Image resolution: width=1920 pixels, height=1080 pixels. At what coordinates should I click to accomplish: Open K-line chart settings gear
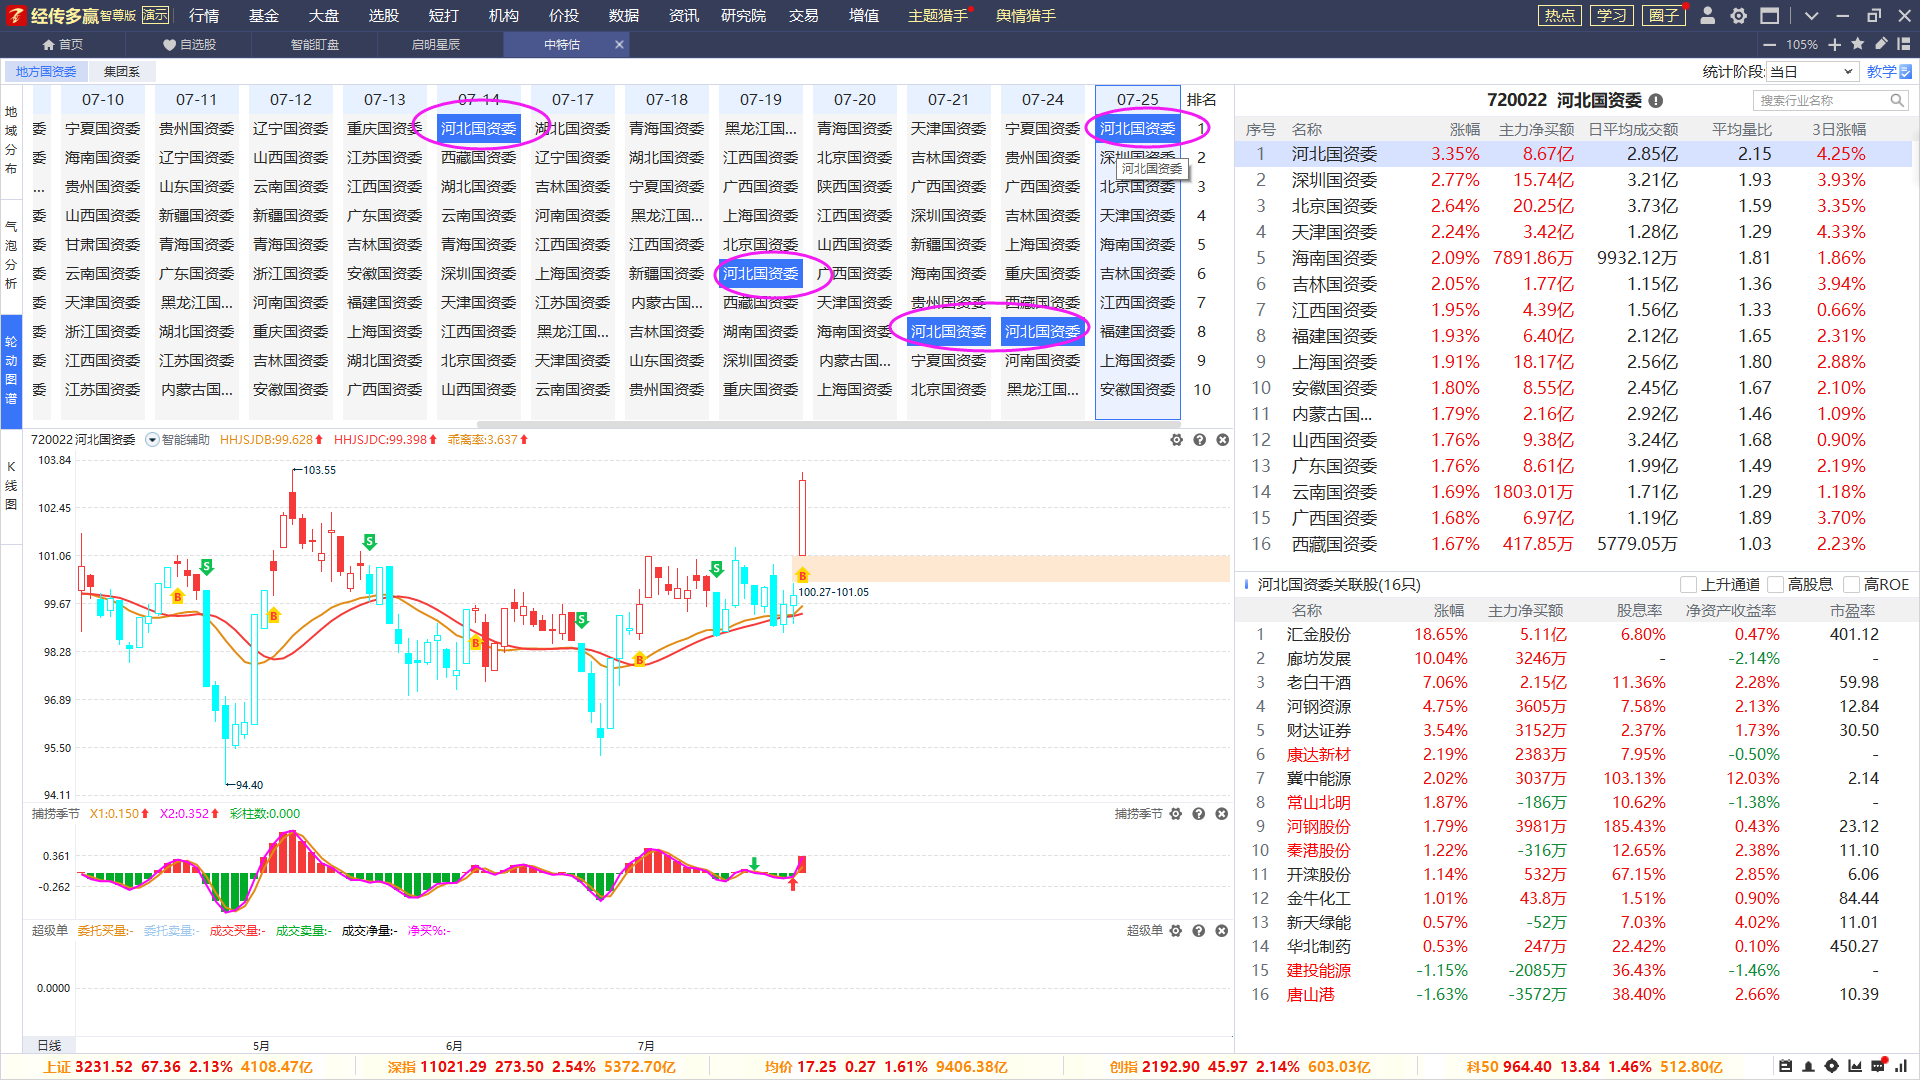(1177, 440)
